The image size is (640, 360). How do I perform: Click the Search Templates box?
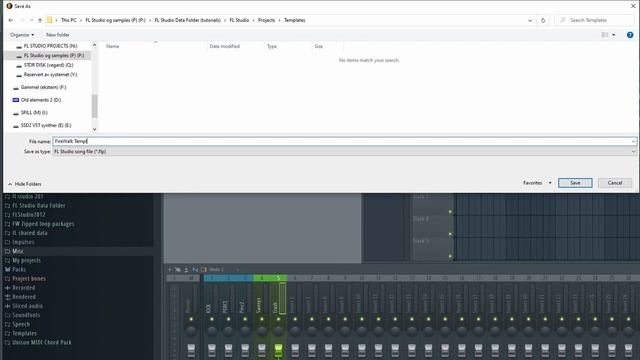[594, 20]
